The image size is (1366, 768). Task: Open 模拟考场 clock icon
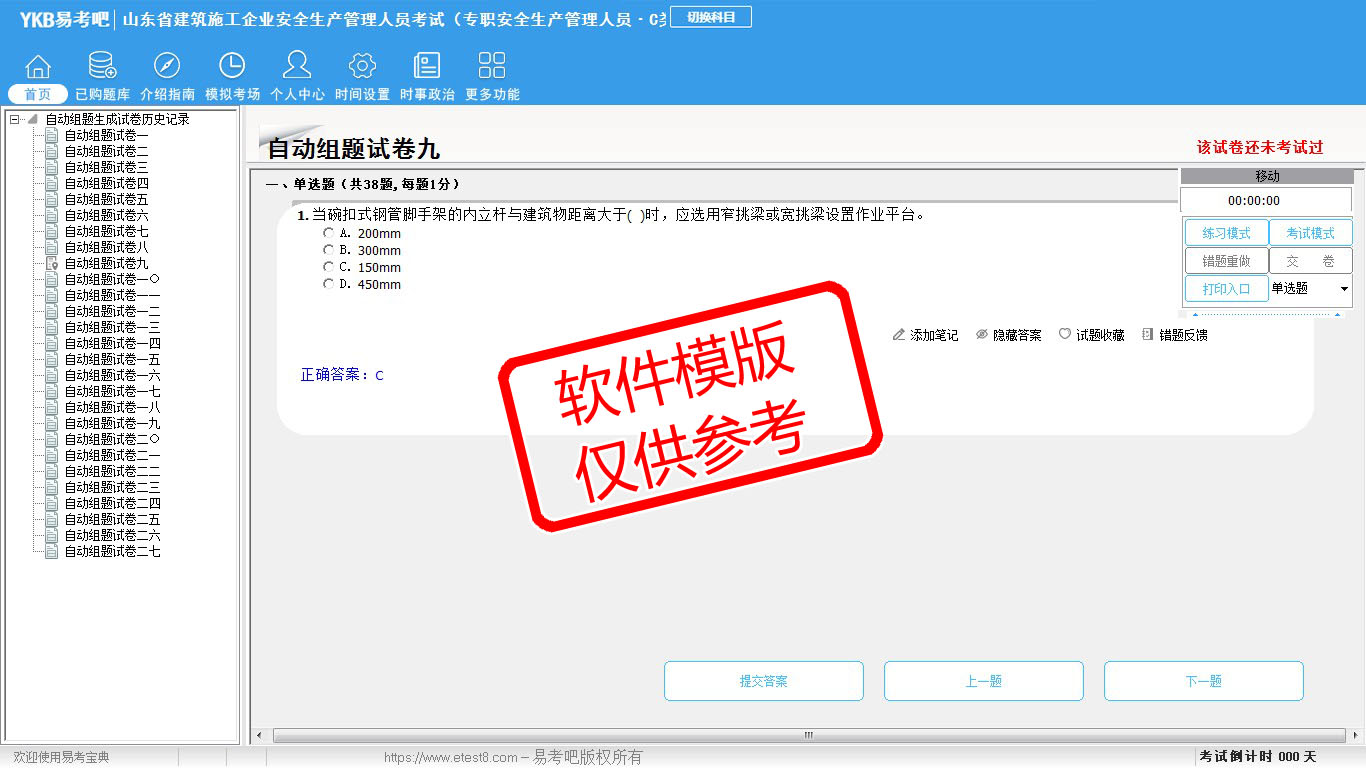tap(232, 67)
